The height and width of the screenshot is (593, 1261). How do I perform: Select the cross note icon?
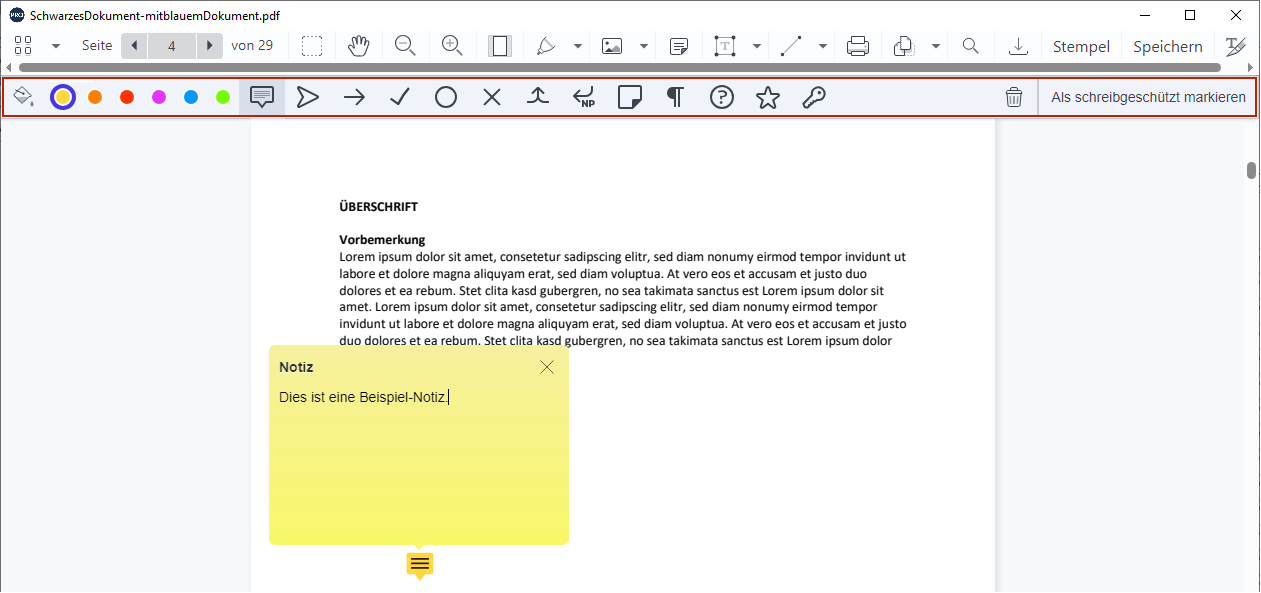click(x=492, y=97)
